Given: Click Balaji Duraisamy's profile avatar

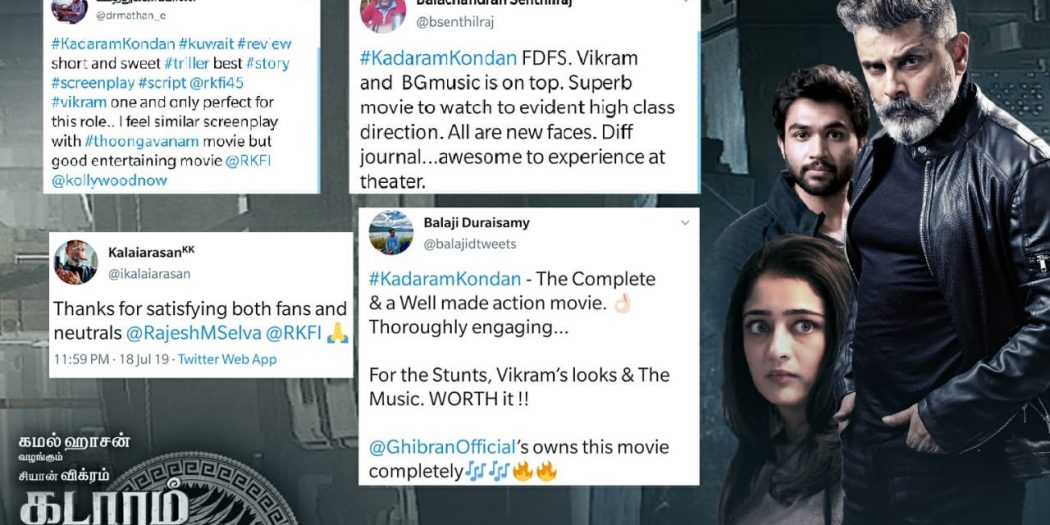Looking at the screenshot, I should [391, 232].
